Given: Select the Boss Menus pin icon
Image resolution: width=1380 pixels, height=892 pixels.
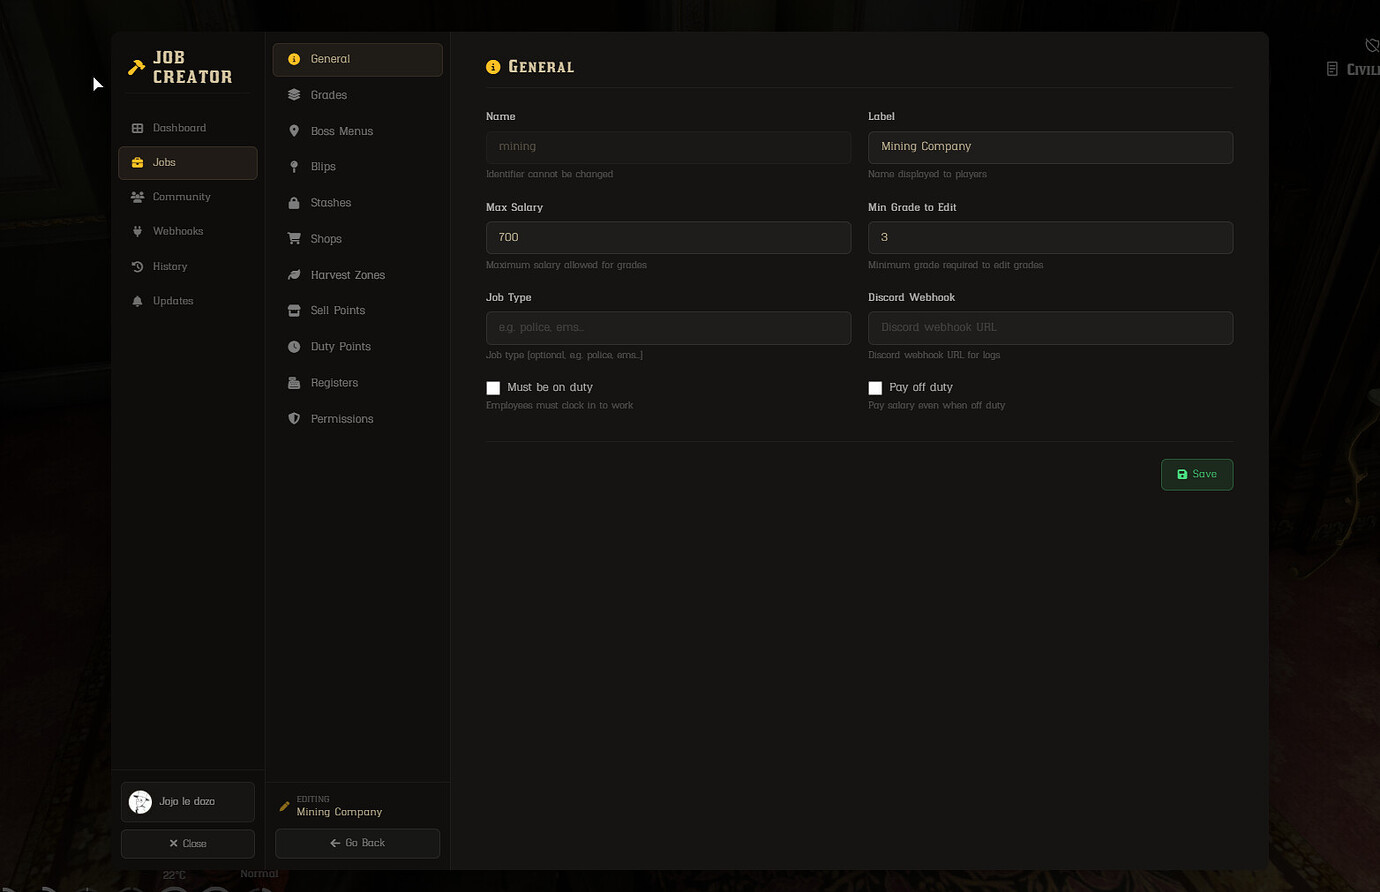Looking at the screenshot, I should pyautogui.click(x=294, y=131).
